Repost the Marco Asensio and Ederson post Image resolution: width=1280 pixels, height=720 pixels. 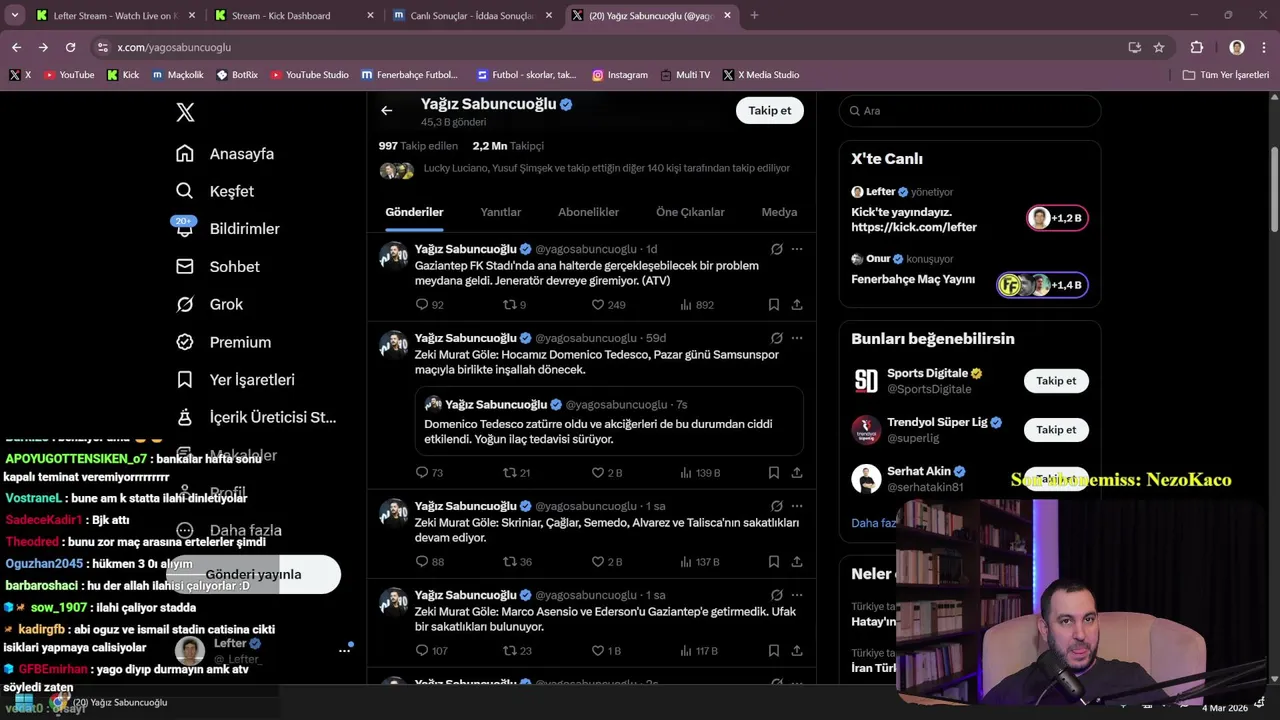[x=517, y=651]
